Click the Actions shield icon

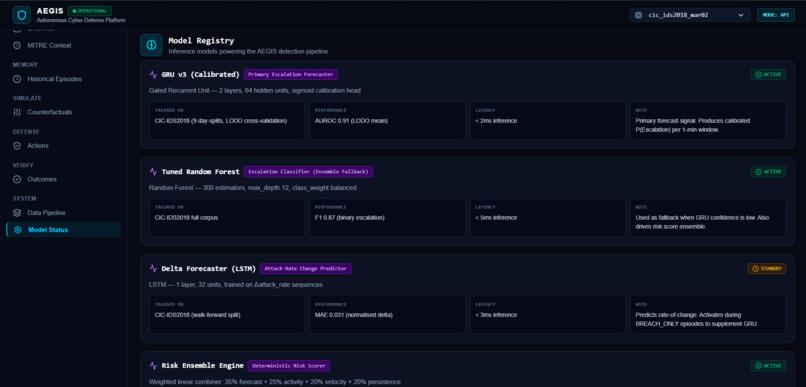[17, 145]
